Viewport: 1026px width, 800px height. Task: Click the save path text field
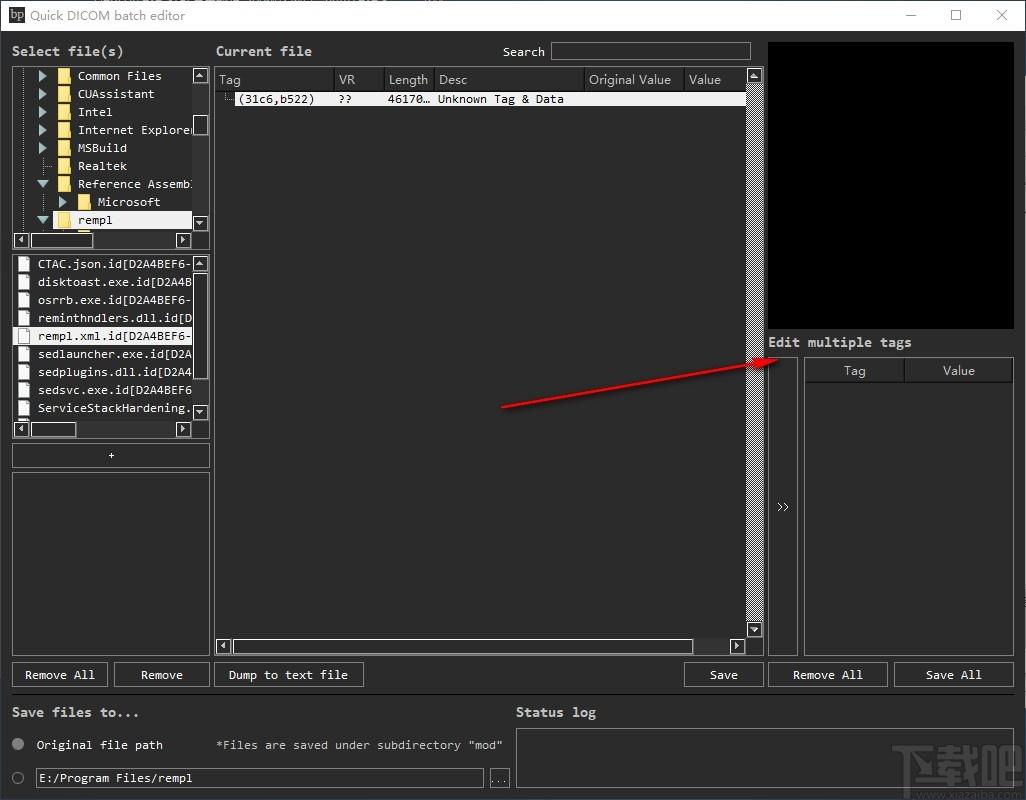[x=260, y=778]
